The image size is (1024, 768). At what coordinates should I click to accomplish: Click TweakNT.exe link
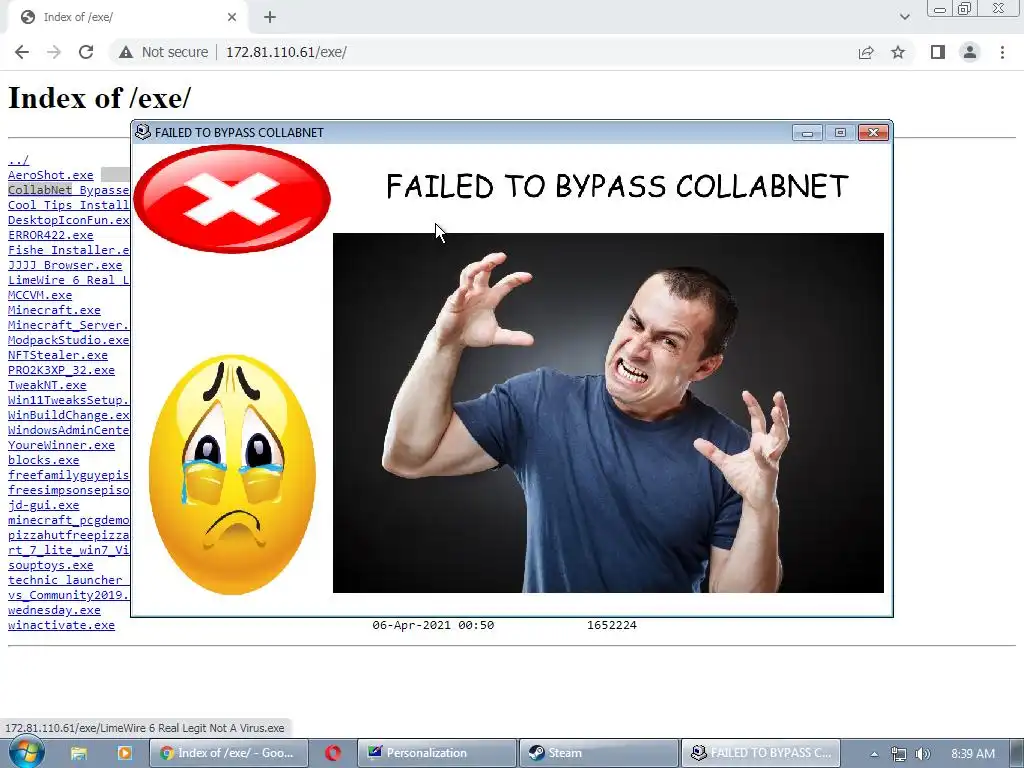47,385
